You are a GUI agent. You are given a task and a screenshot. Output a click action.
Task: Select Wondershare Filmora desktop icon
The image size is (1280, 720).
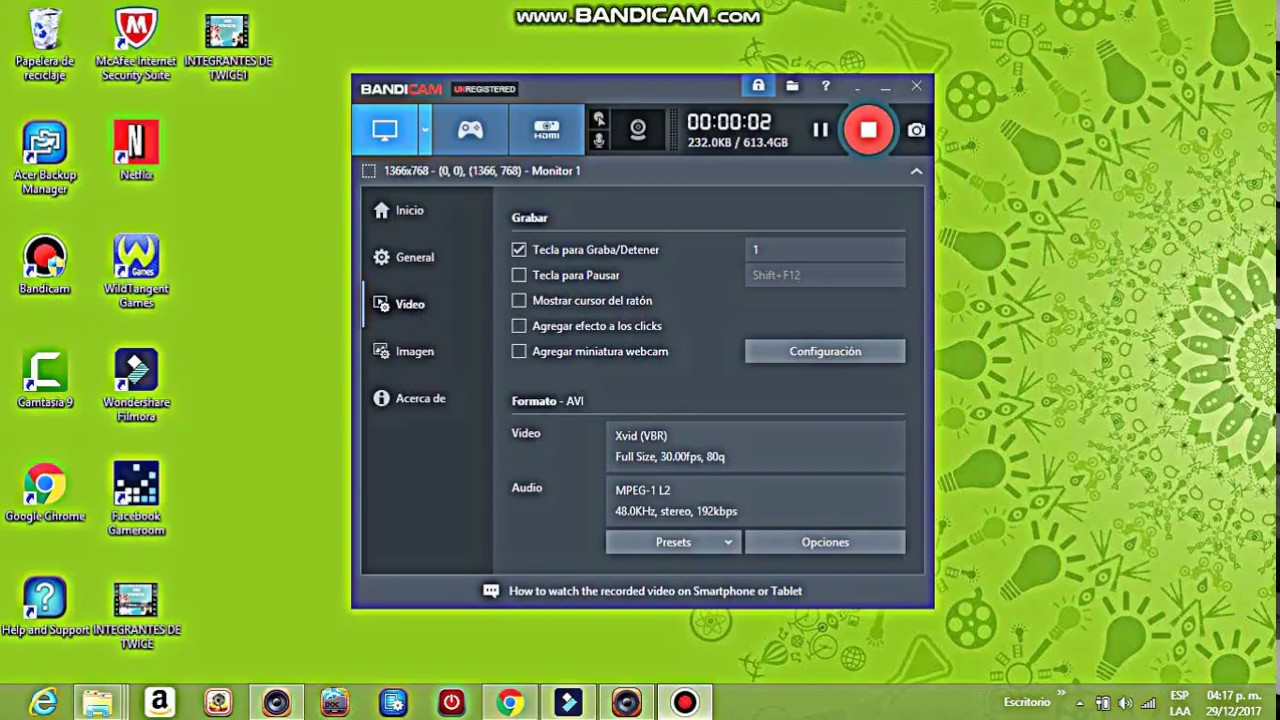point(136,386)
